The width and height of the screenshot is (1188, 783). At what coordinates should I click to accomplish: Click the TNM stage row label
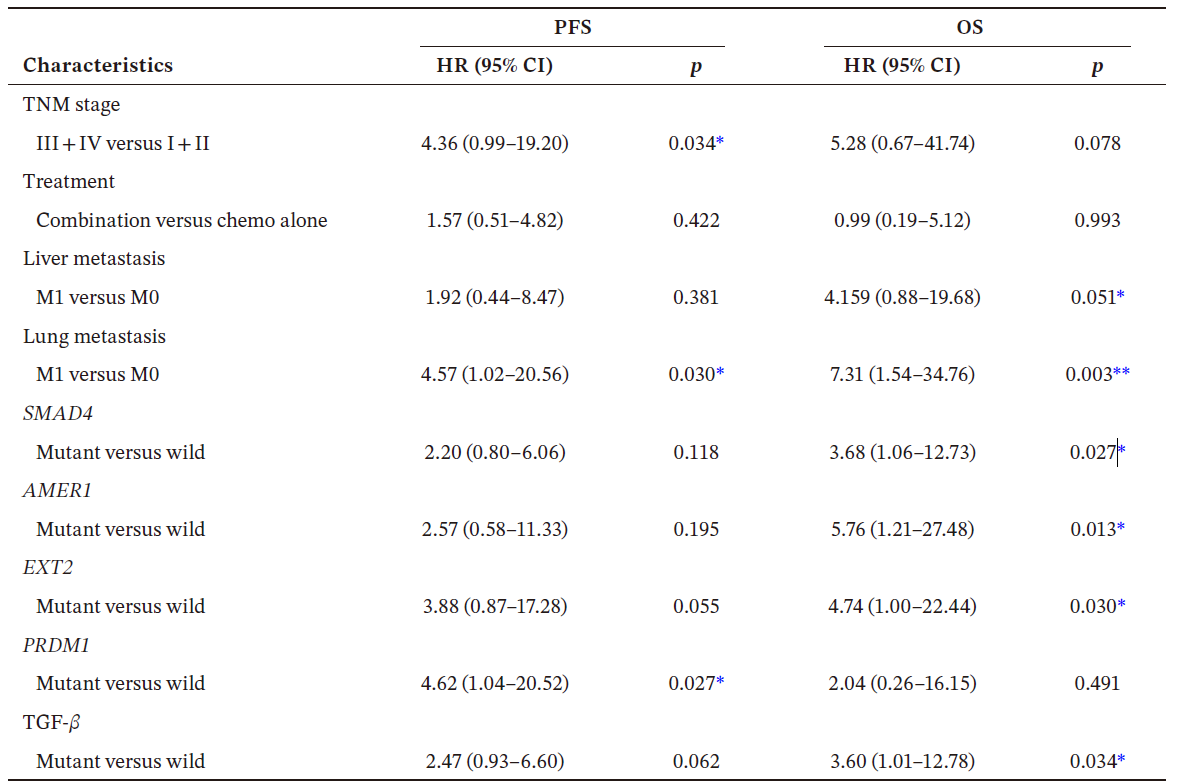pos(72,104)
